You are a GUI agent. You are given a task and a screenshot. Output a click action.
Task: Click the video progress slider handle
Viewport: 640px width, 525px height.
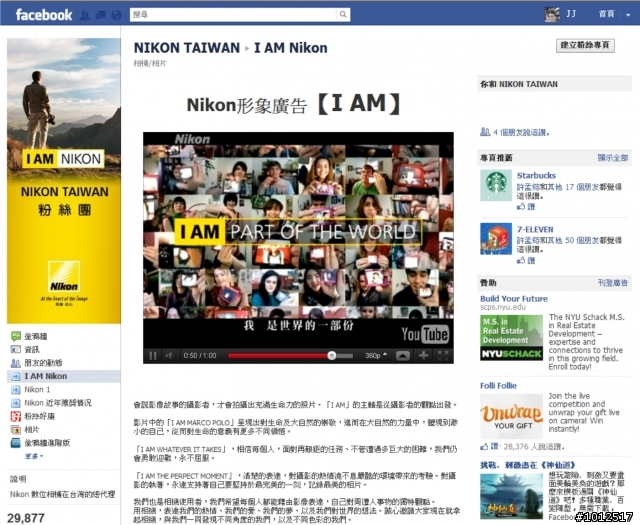[x=332, y=356]
